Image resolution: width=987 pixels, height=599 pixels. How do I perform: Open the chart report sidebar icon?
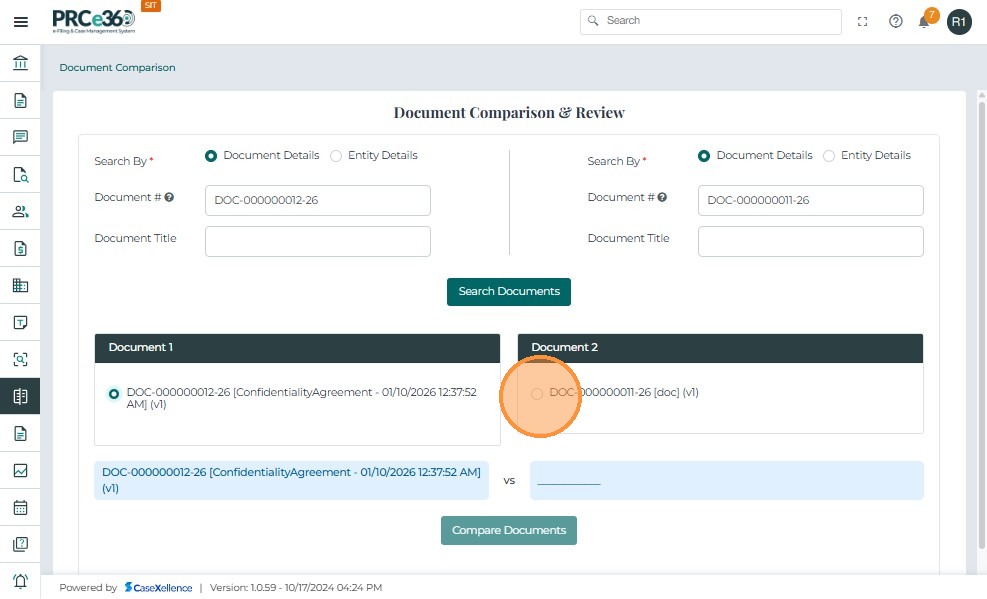pos(20,470)
